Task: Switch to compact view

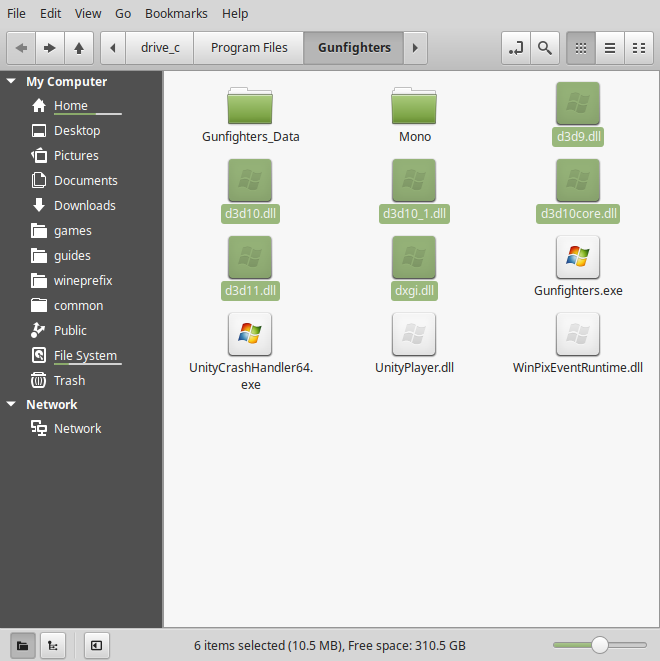Action: click(x=639, y=48)
